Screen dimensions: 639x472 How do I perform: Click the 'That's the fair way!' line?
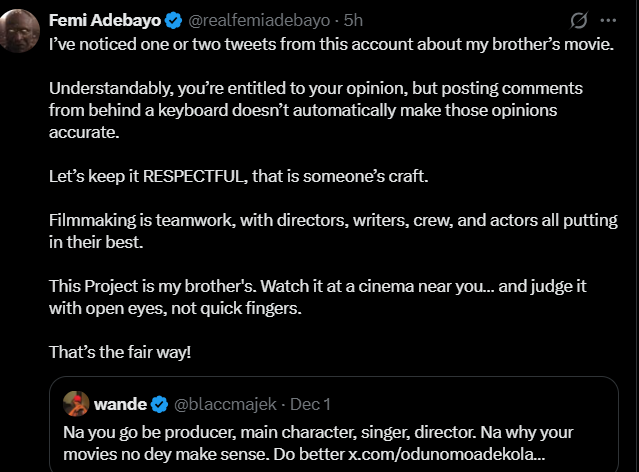pos(121,351)
